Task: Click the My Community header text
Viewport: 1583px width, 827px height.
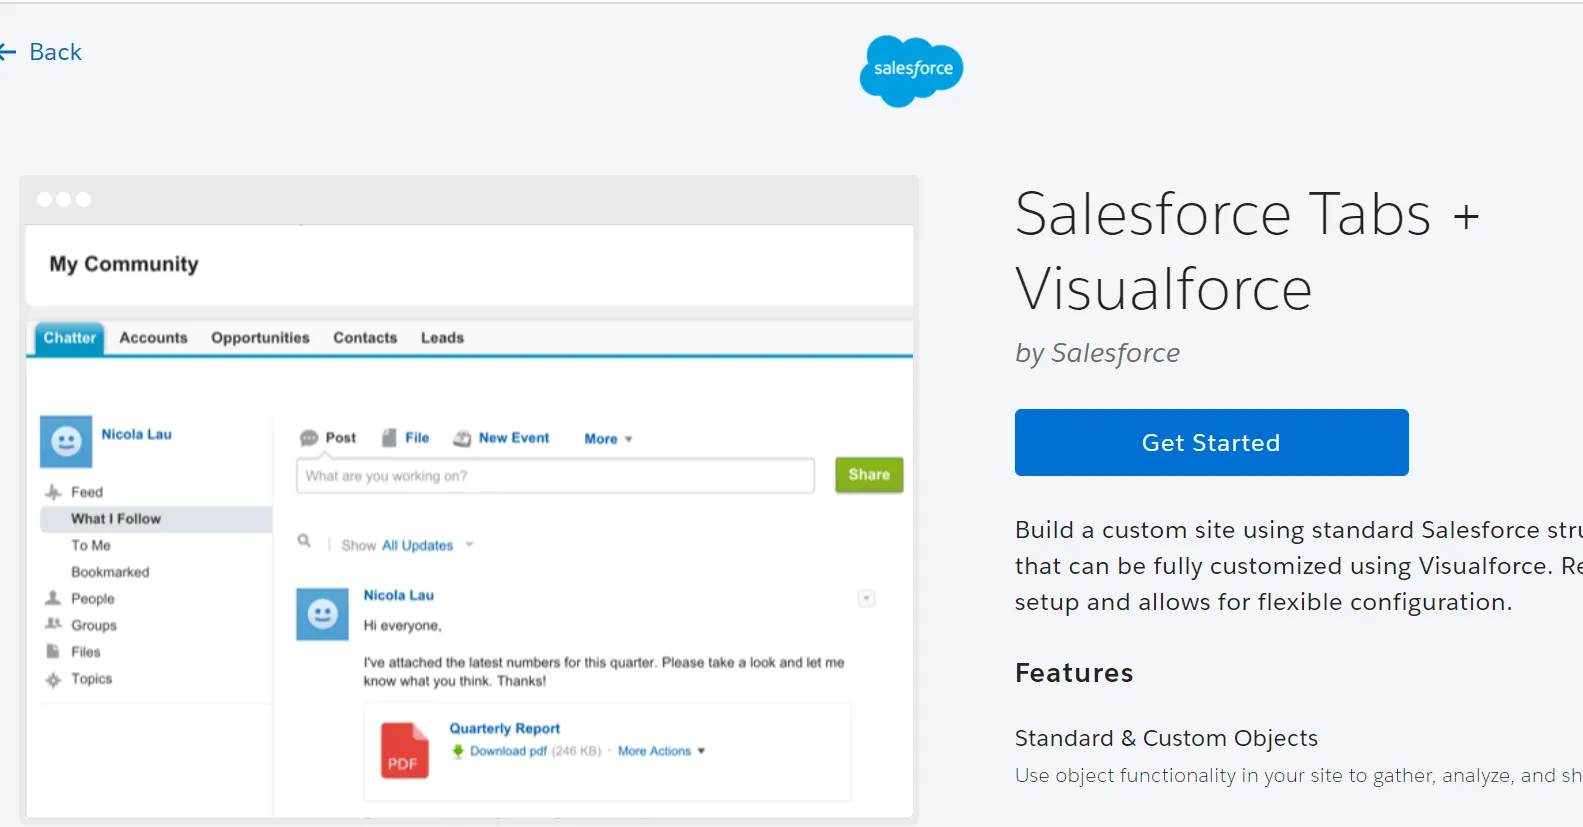Action: 124,264
